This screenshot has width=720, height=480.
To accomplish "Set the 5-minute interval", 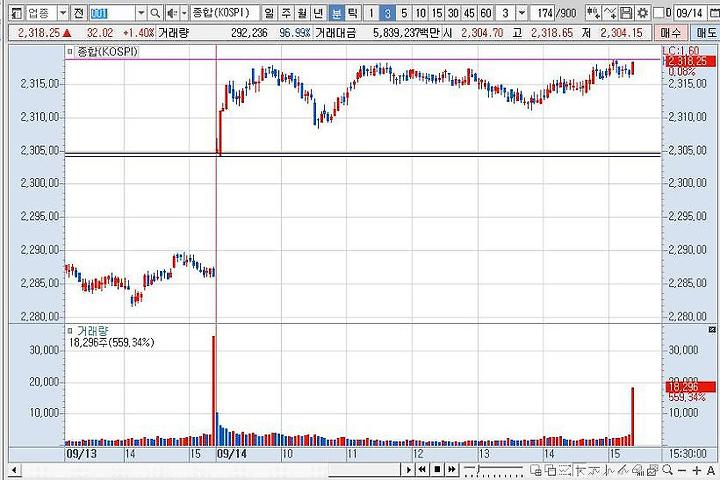I will tap(404, 13).
